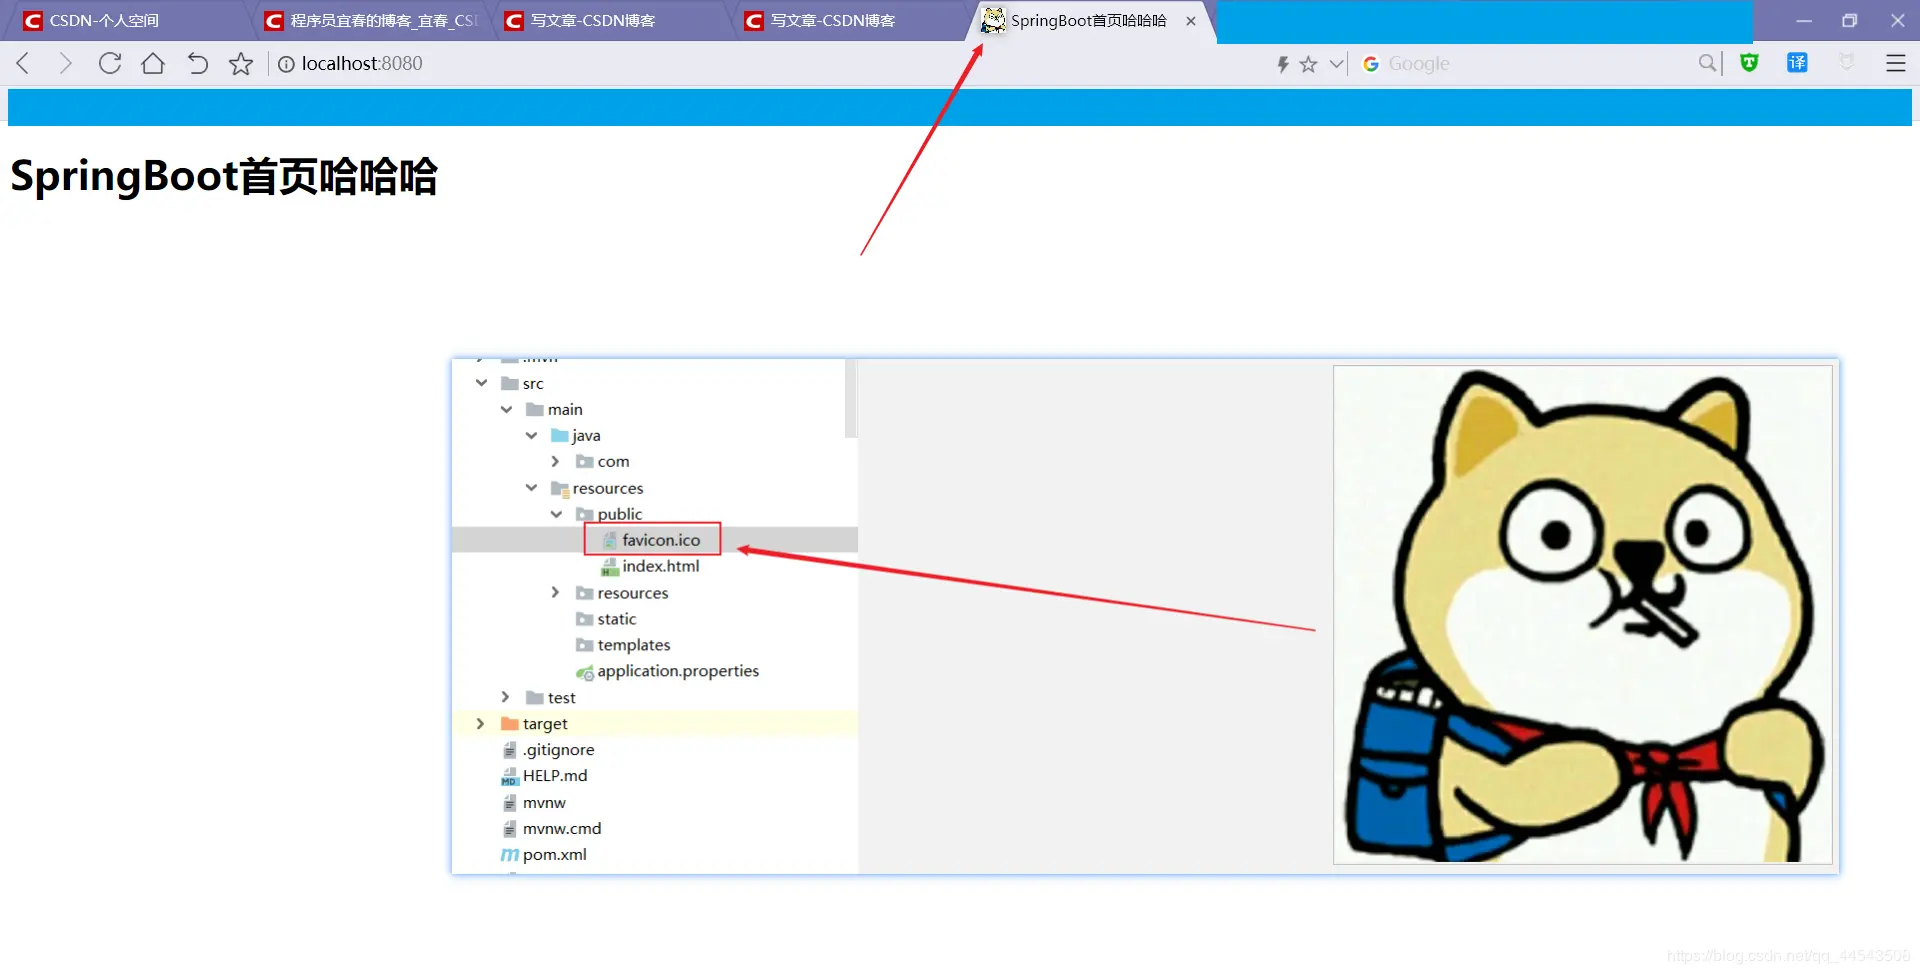Image resolution: width=1920 pixels, height=974 pixels.
Task: Click the small star beside the lightning icon
Action: (x=1309, y=64)
